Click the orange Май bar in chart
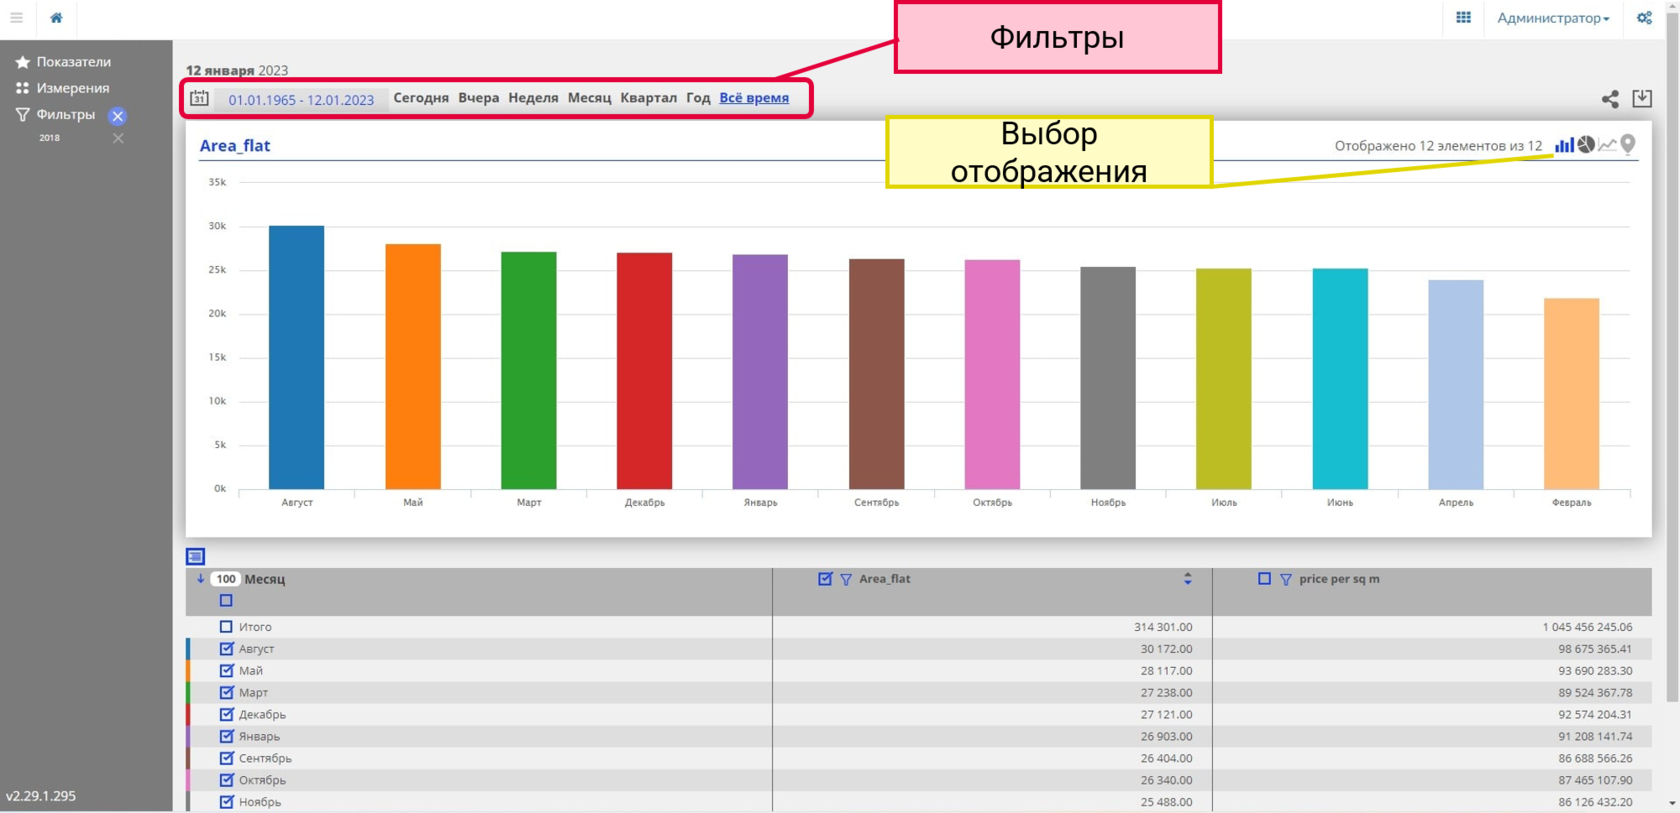This screenshot has width=1680, height=813. tap(413, 366)
